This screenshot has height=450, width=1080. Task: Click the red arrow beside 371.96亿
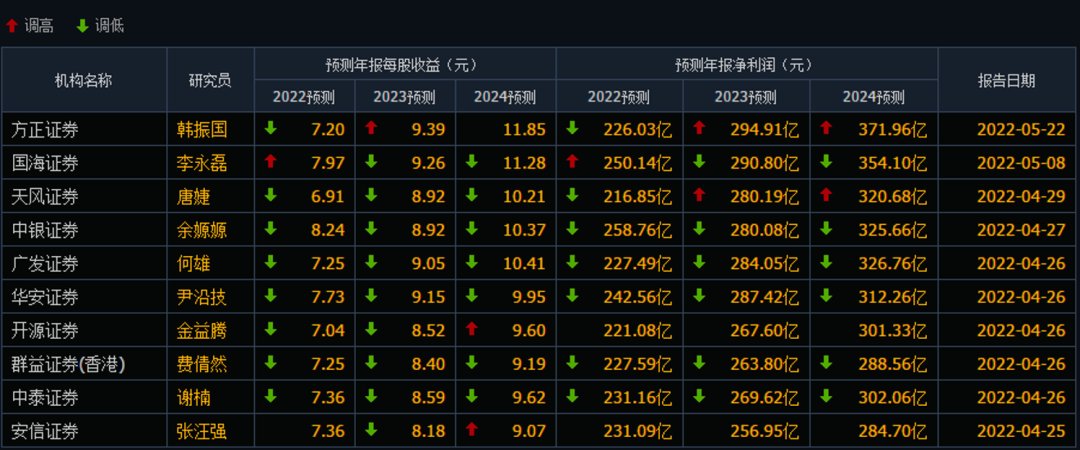pos(827,128)
